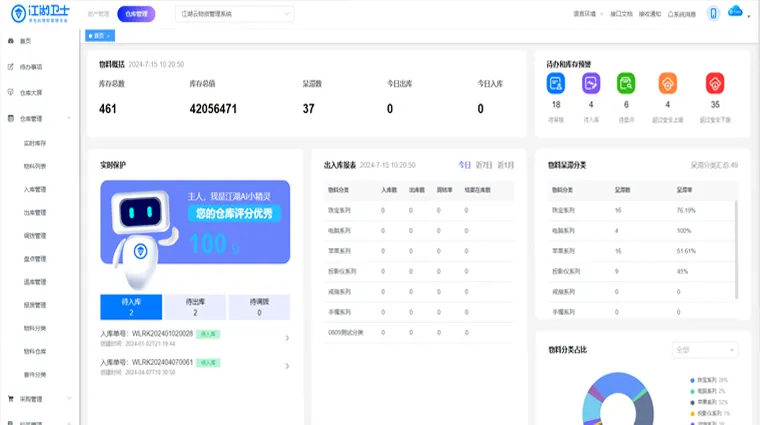Open 报废管理 in the sidebar
This screenshot has height=425, width=760.
tap(35, 305)
